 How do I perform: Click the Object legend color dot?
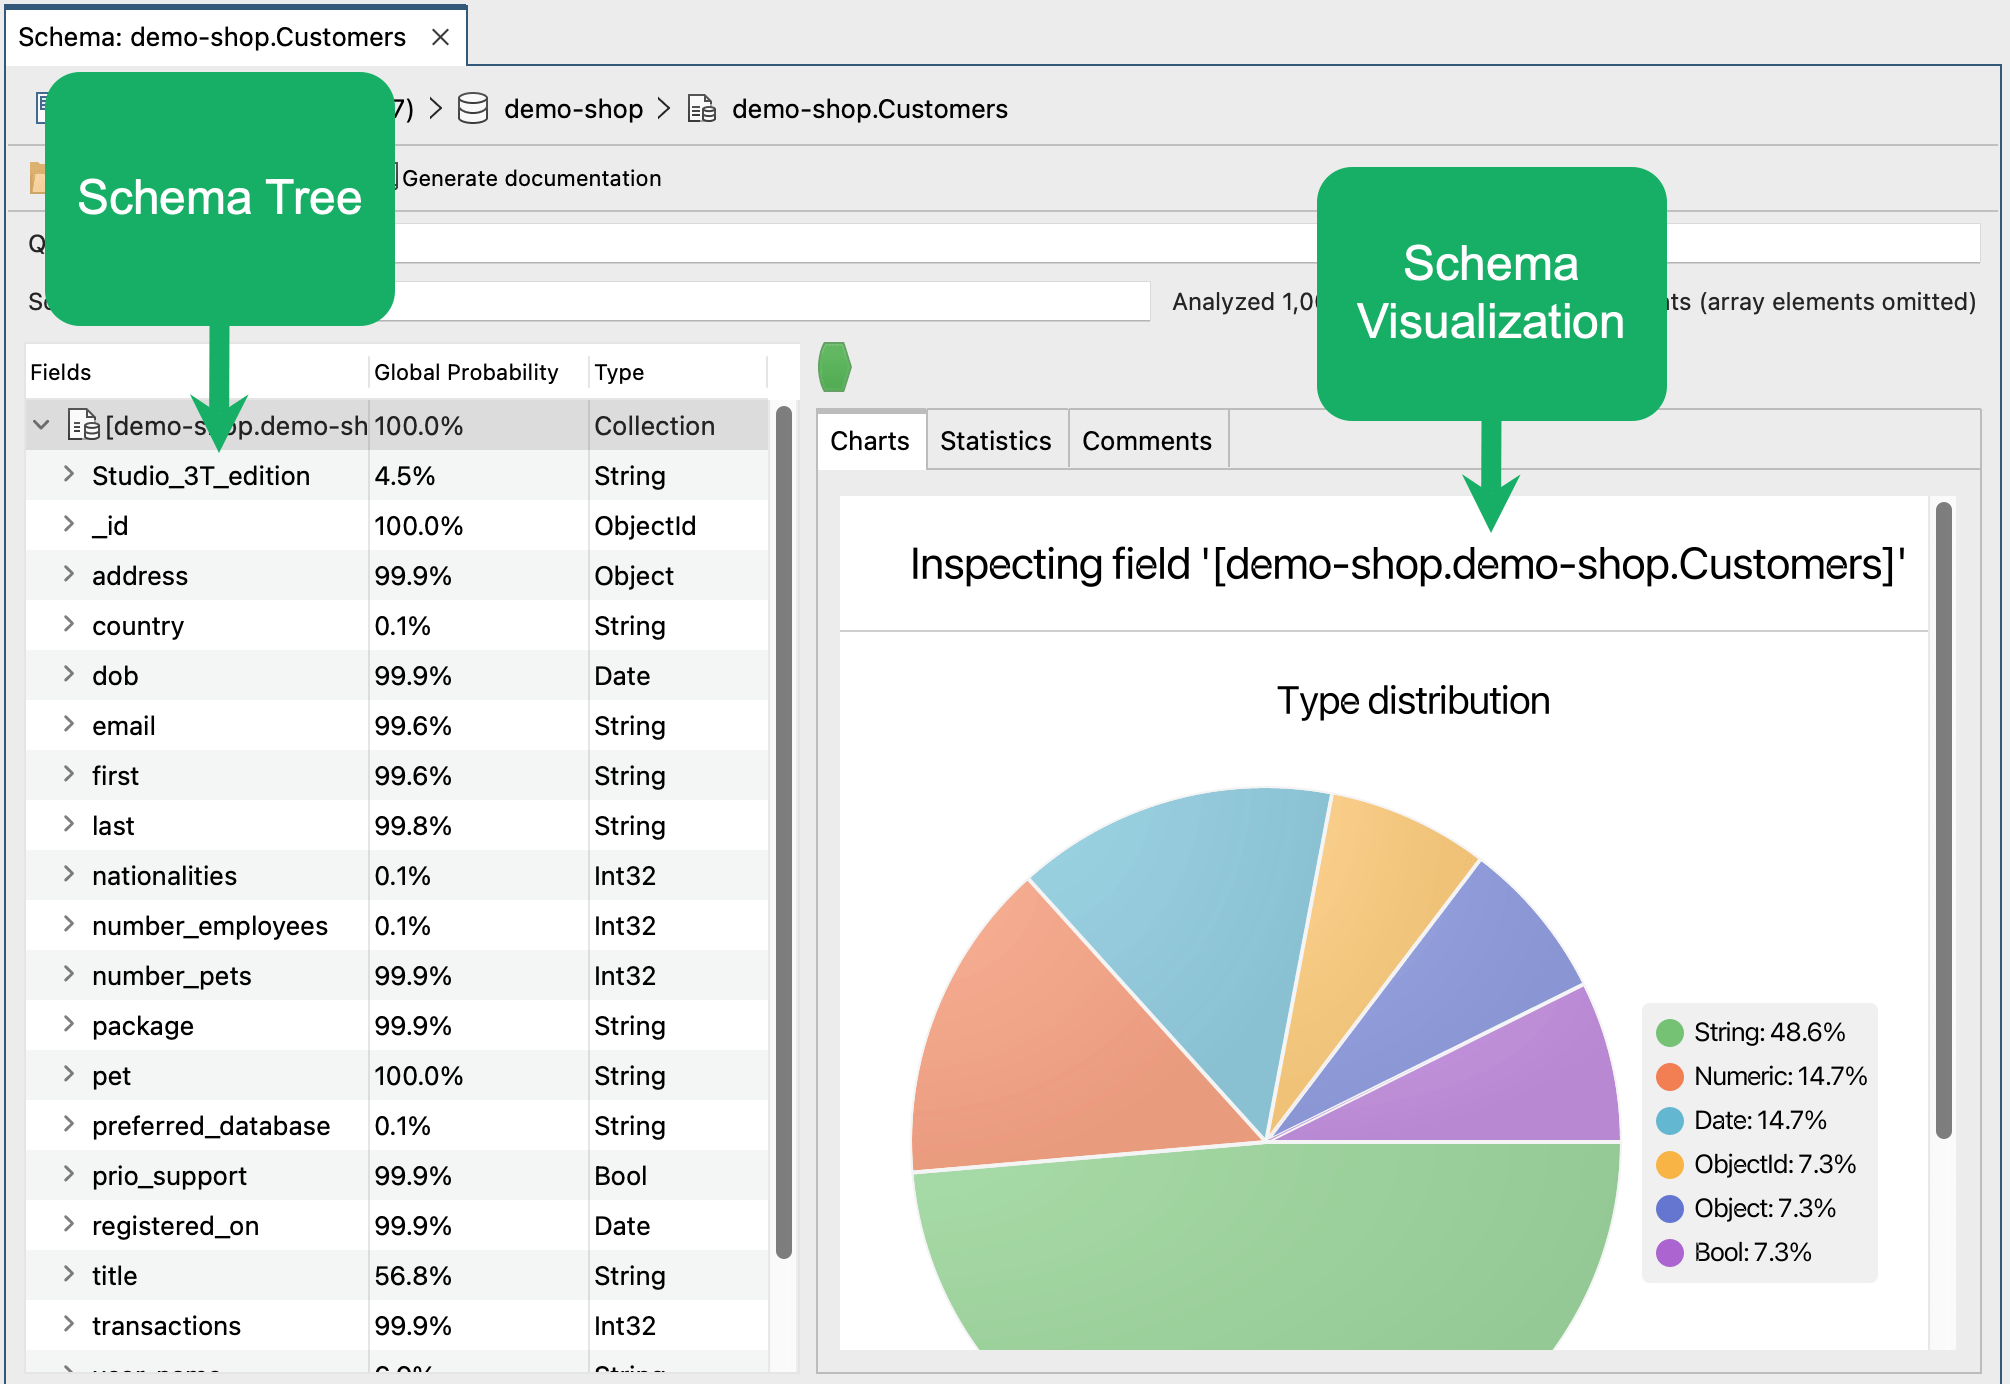tap(1670, 1209)
